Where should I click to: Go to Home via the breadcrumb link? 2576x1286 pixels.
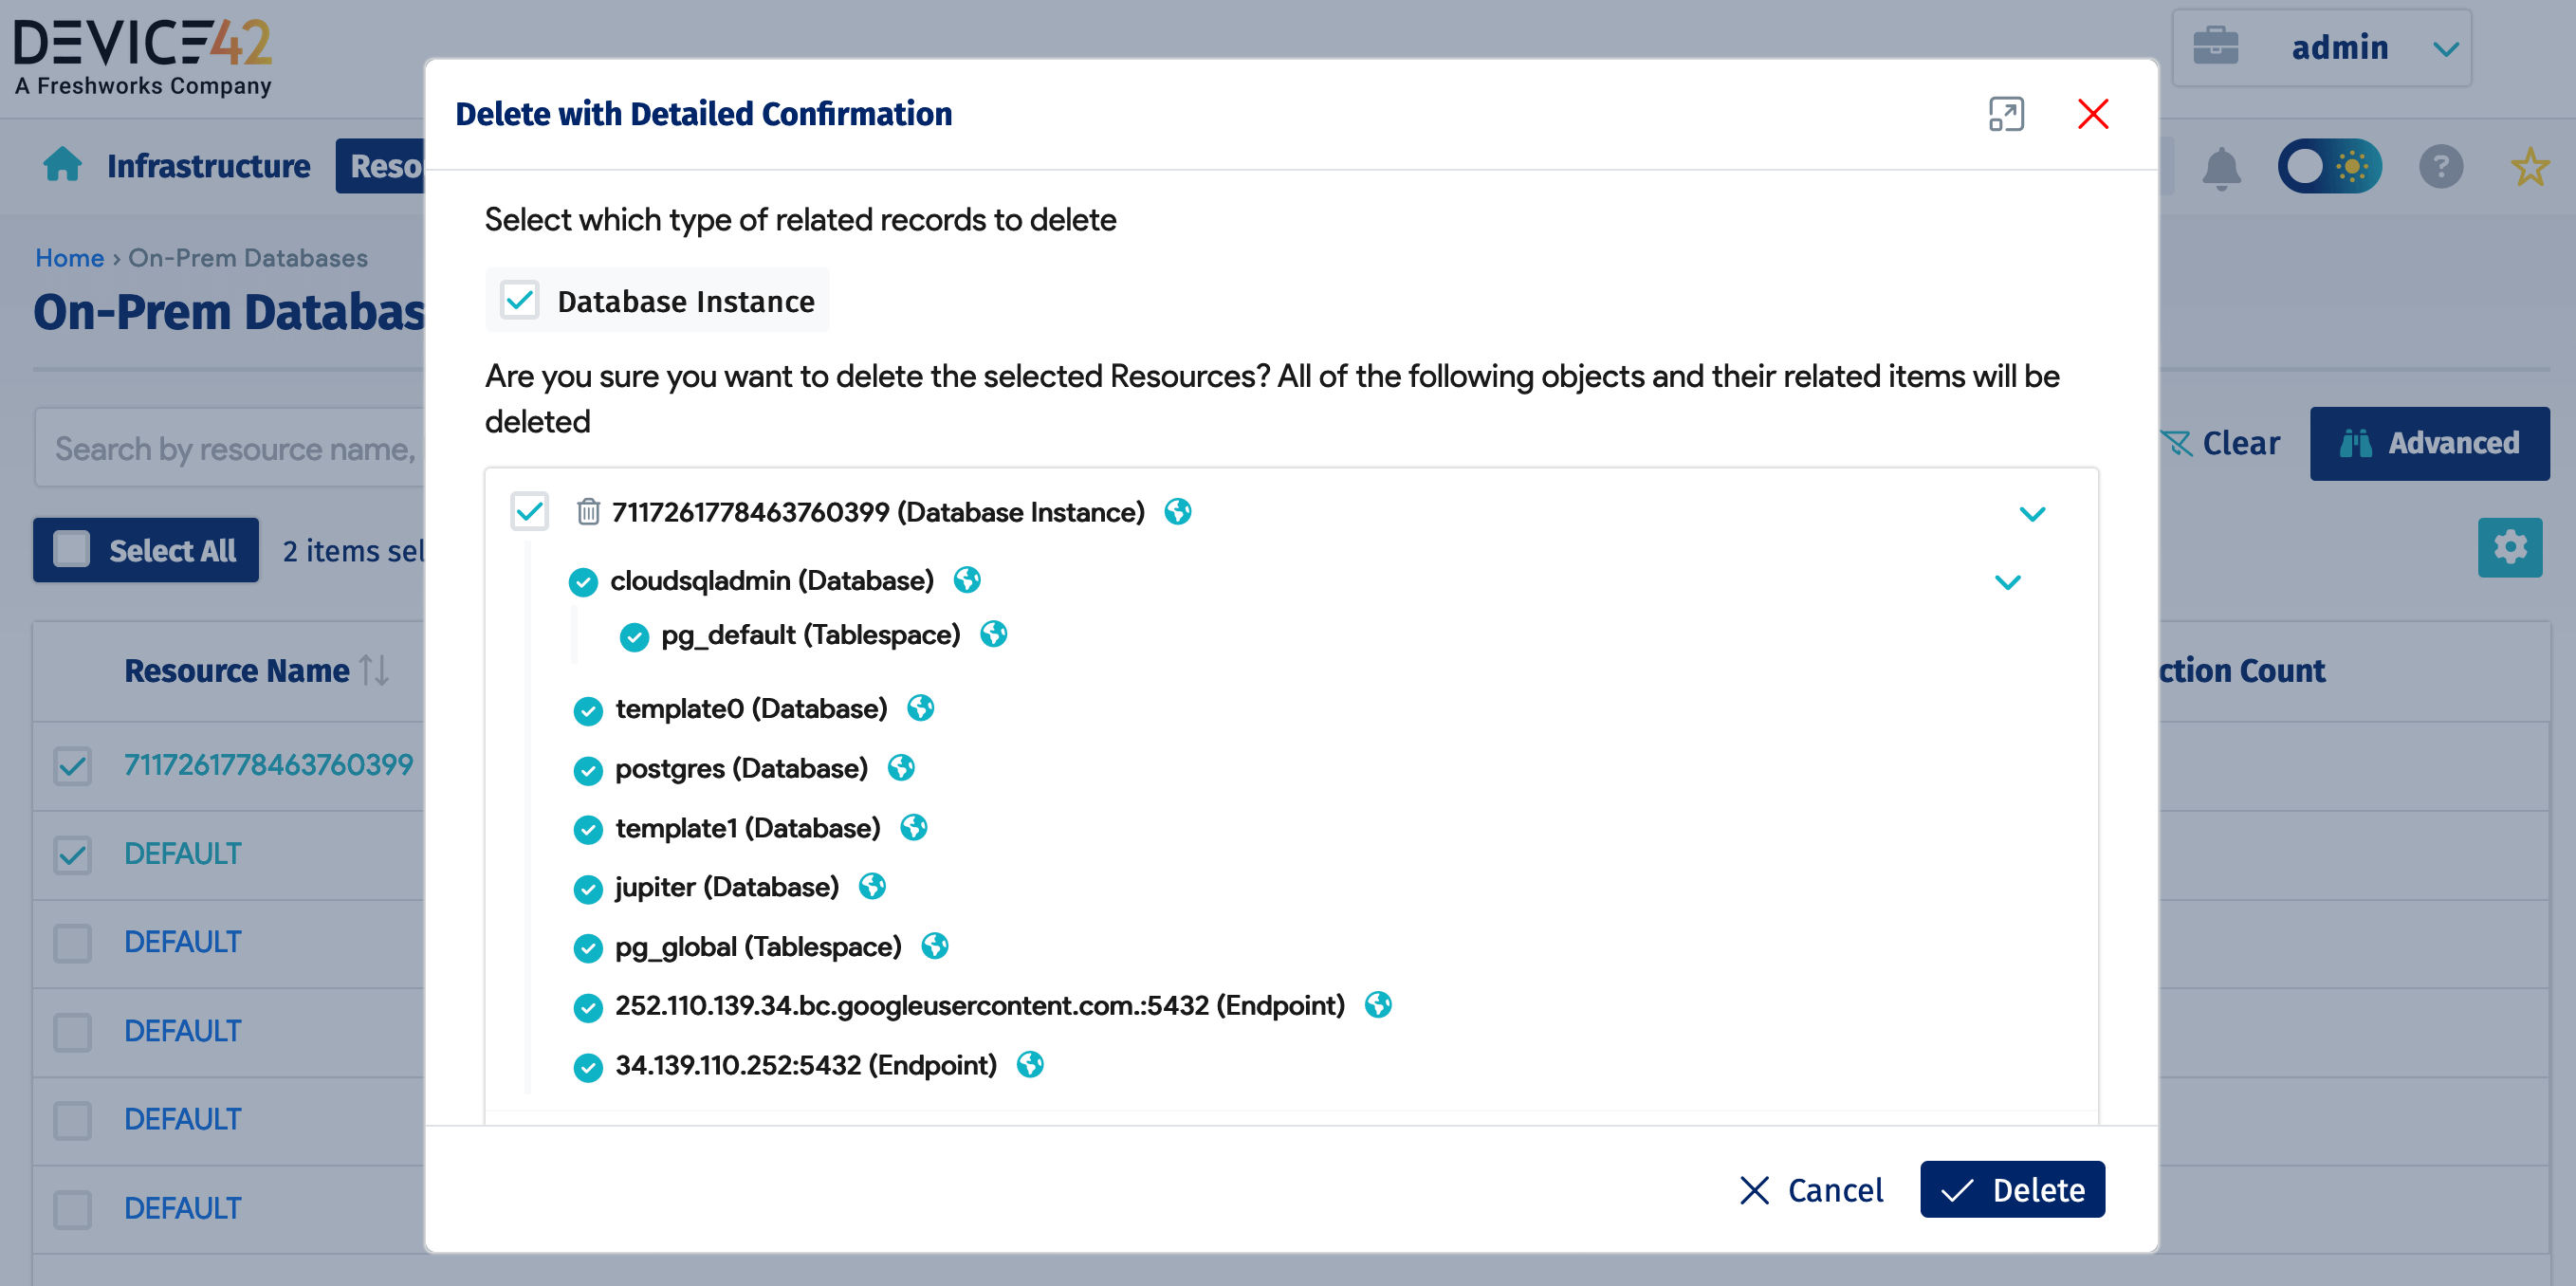click(69, 257)
